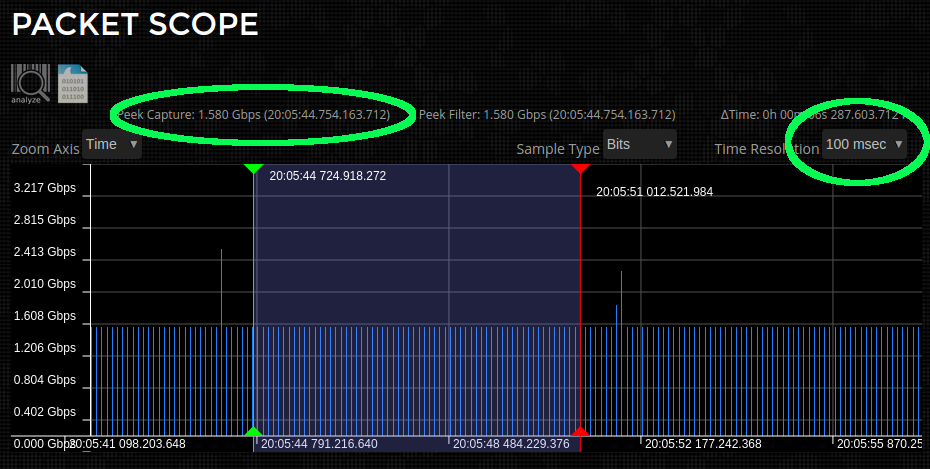
Task: Select the red end marker triangle at chart top
Action: point(580,168)
